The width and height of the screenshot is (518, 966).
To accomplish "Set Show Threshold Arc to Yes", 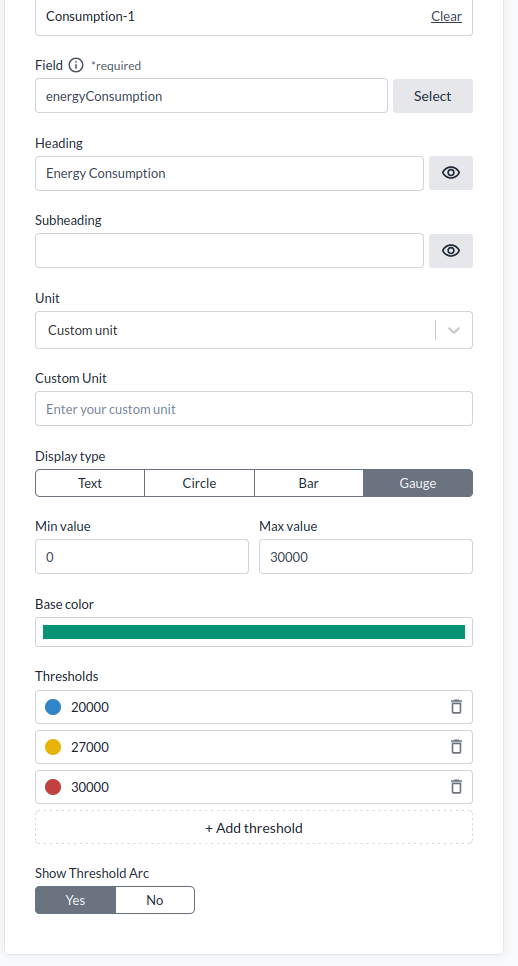I will (x=75, y=900).
